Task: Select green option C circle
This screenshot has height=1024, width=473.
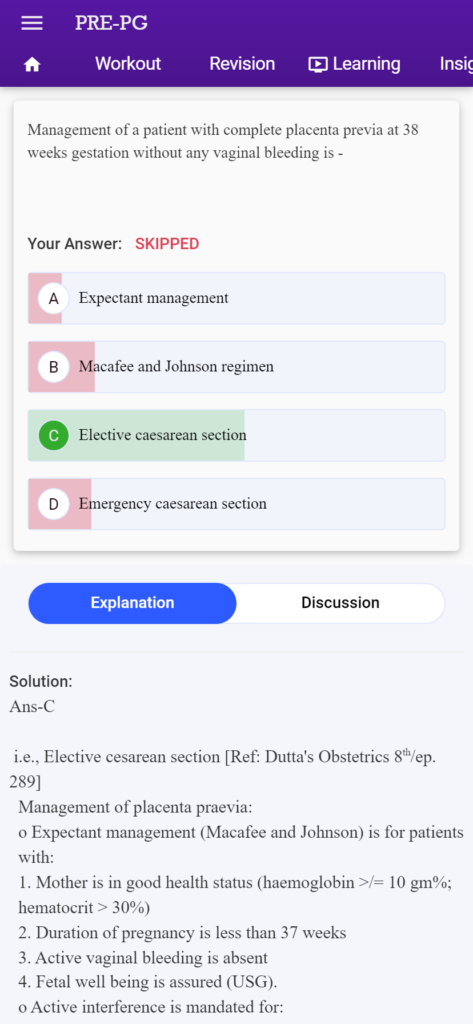Action: pos(54,436)
